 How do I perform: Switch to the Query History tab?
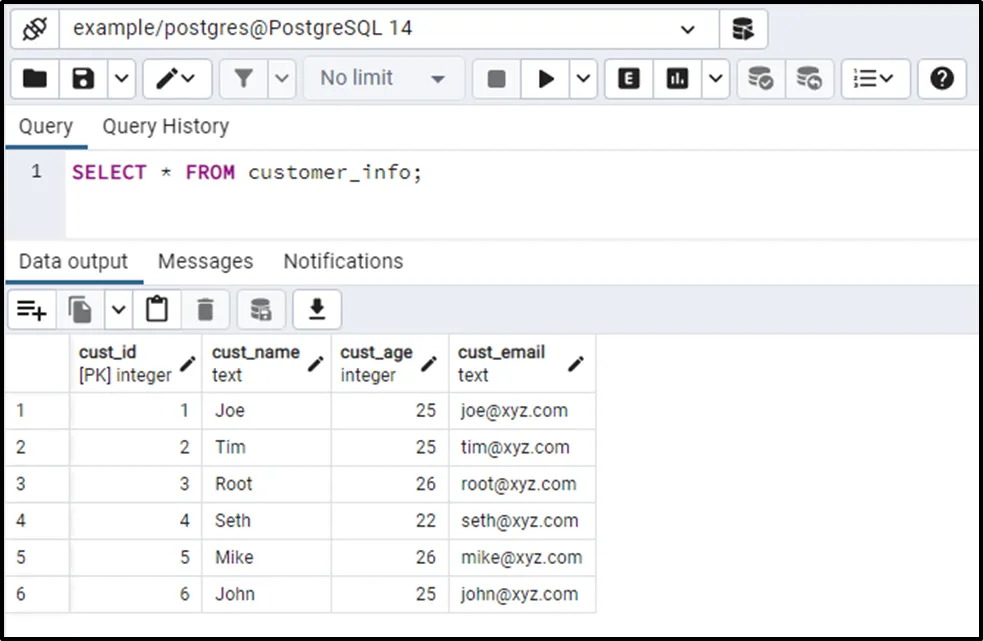(x=165, y=126)
